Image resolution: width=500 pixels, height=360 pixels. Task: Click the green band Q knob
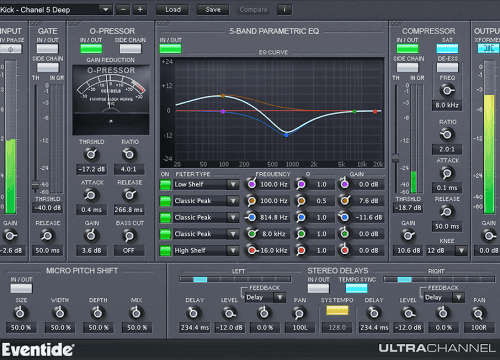301,234
